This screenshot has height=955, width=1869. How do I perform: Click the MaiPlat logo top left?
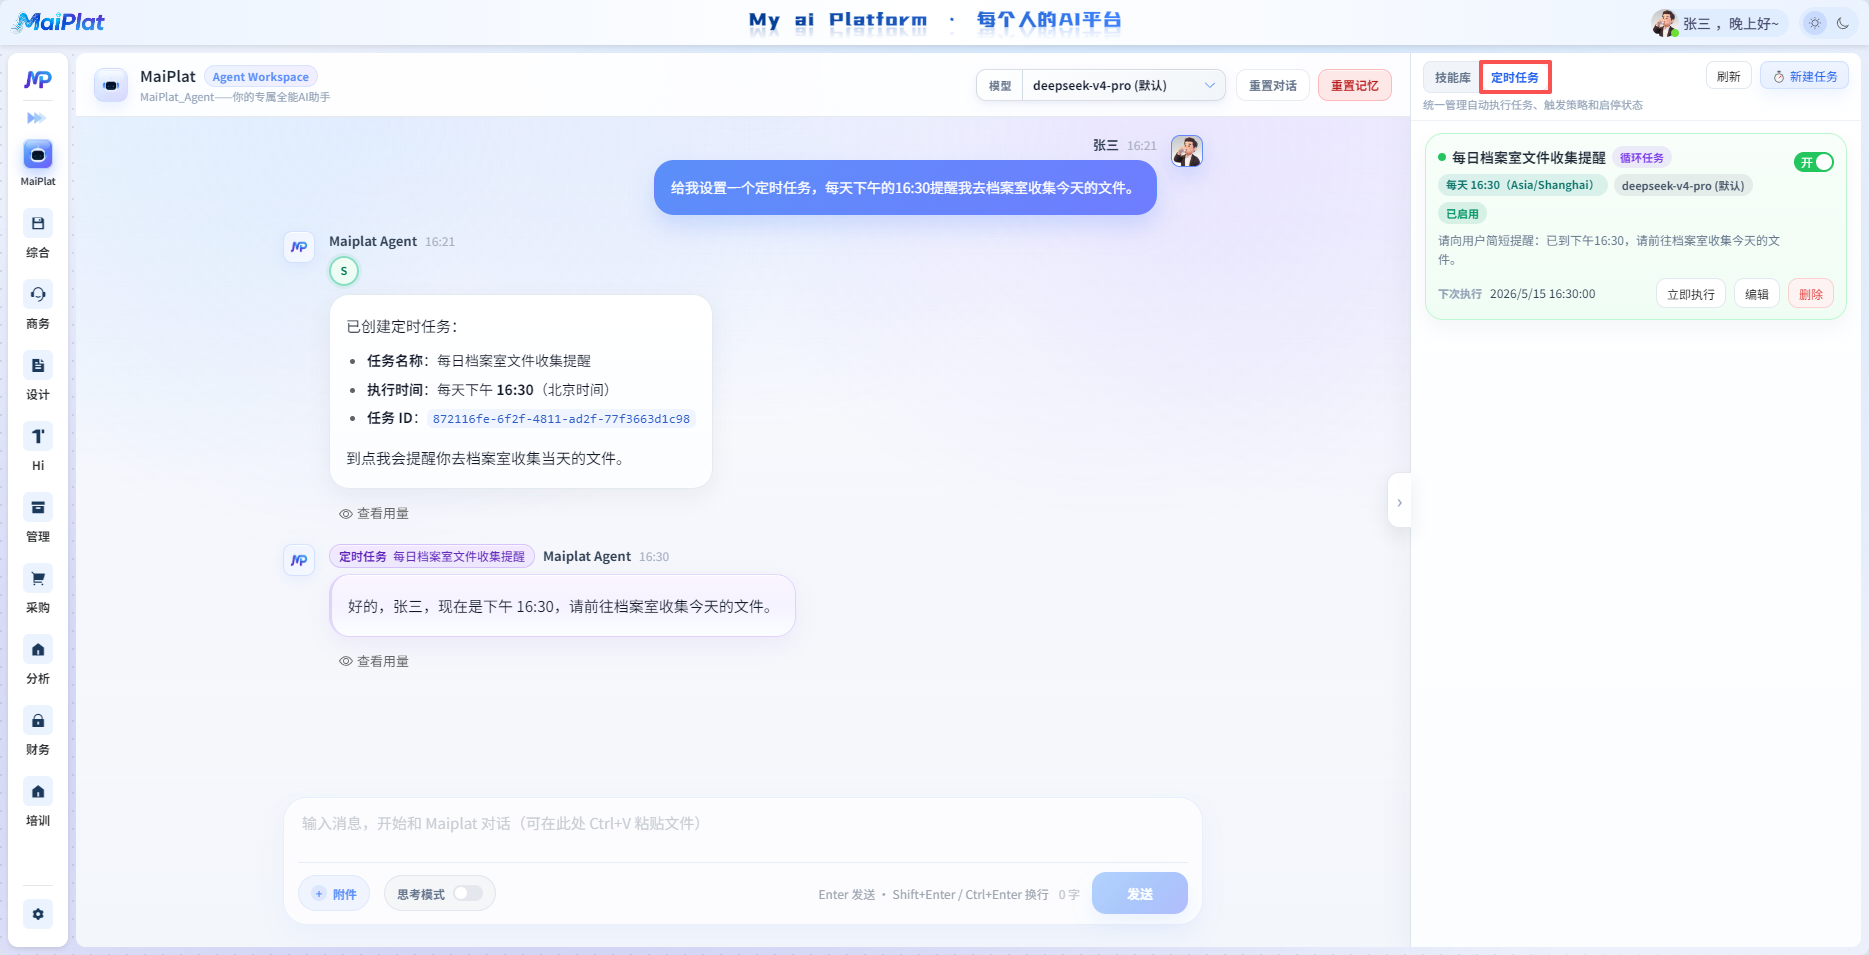[x=58, y=22]
